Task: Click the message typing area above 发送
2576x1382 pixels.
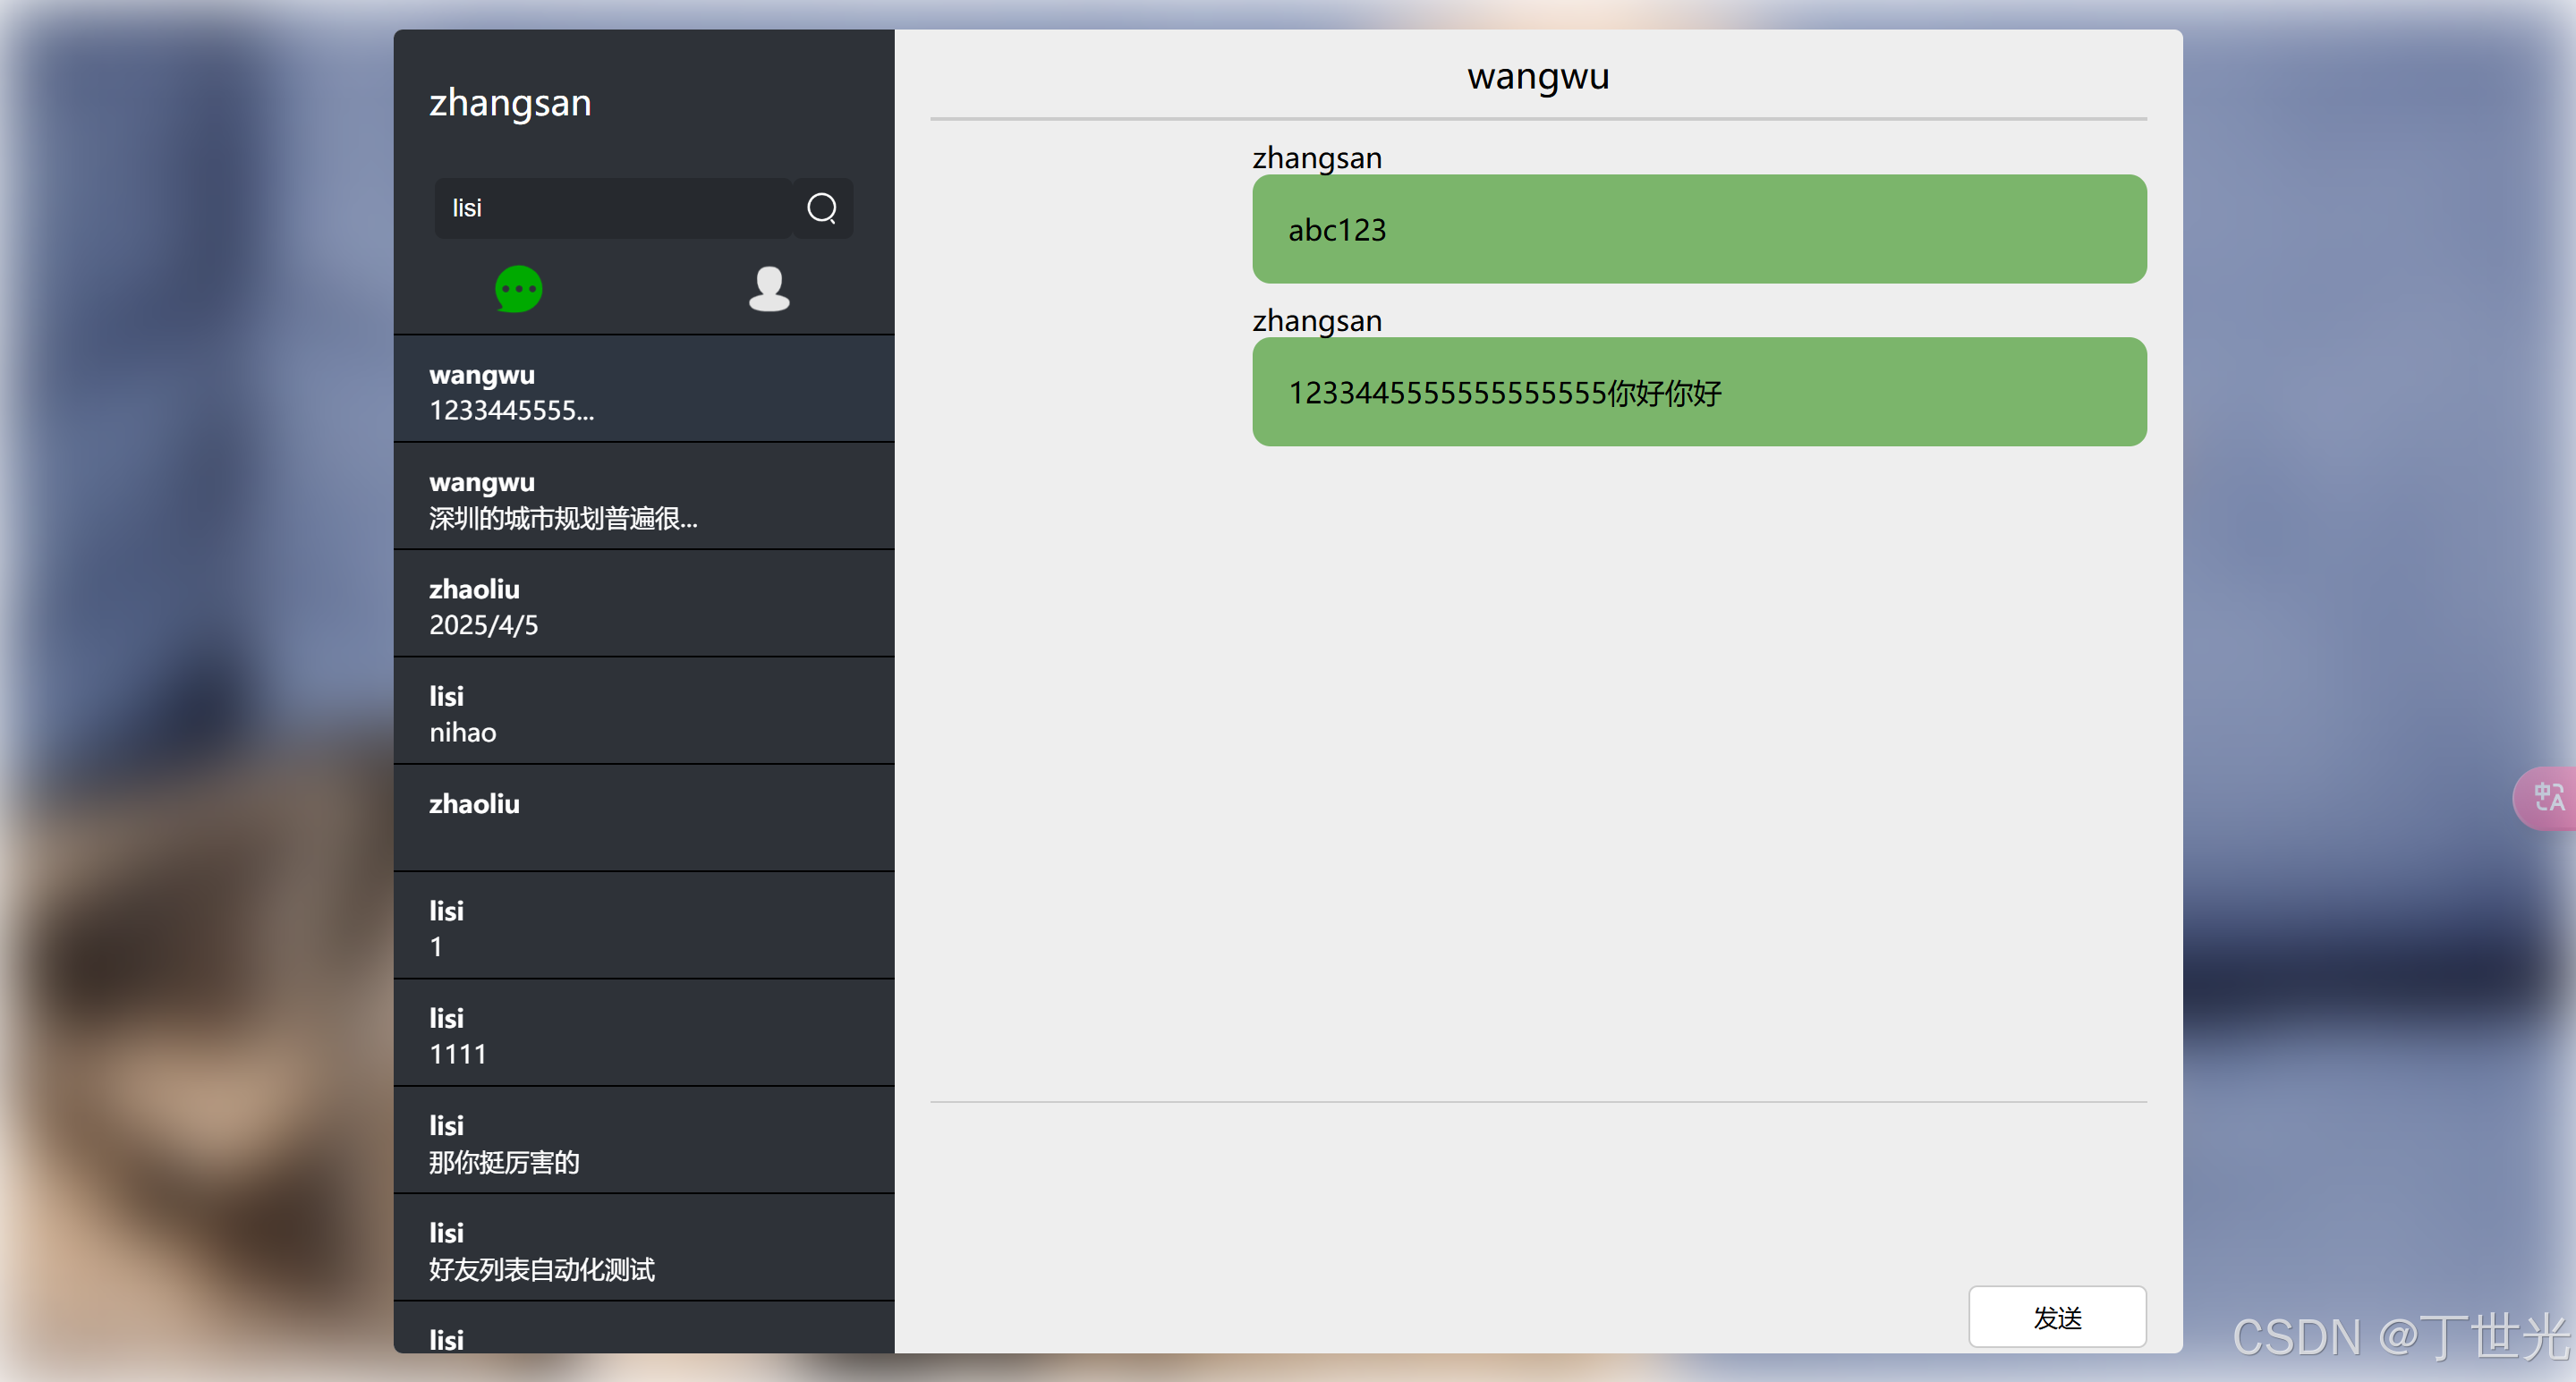Action: click(x=1537, y=1190)
